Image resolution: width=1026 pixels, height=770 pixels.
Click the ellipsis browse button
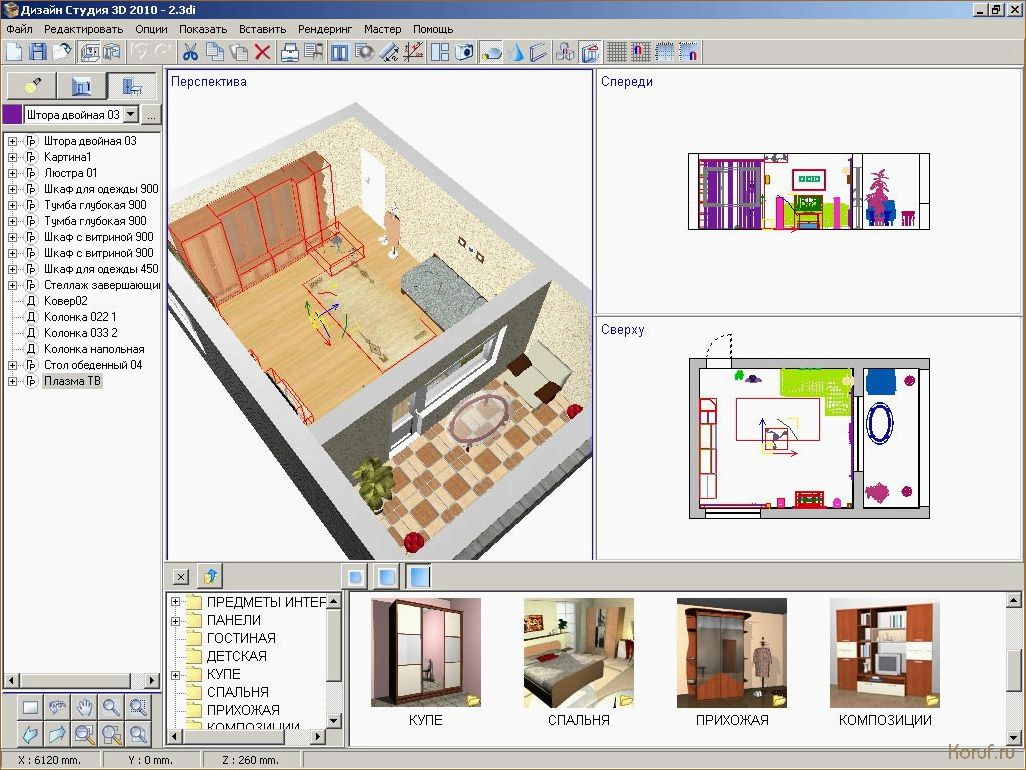click(x=151, y=114)
